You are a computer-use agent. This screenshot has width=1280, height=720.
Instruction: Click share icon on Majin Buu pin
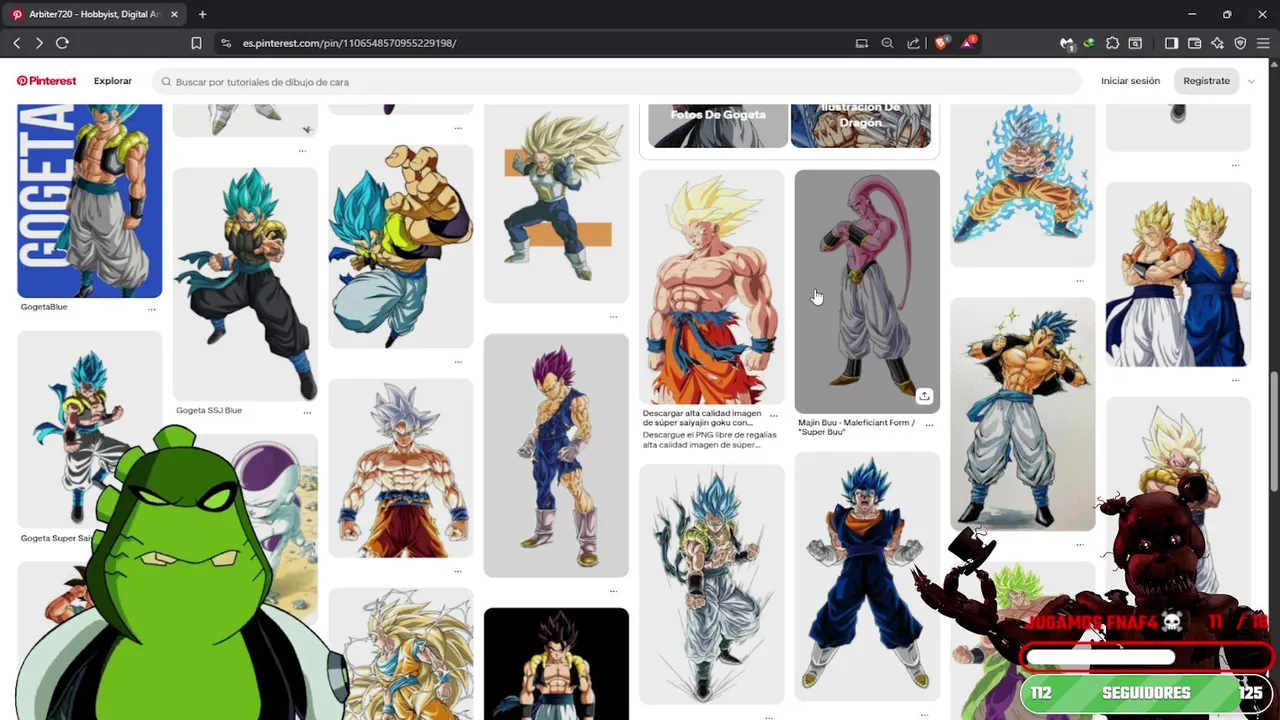point(924,396)
